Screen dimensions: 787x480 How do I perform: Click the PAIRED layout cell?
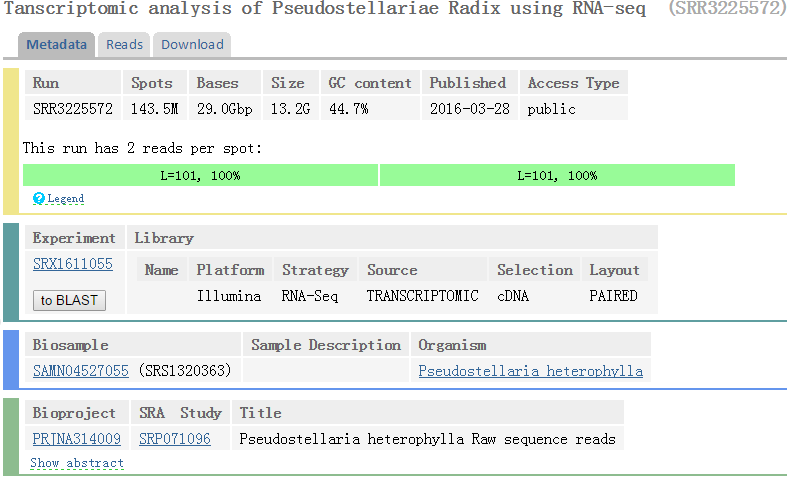pos(613,296)
